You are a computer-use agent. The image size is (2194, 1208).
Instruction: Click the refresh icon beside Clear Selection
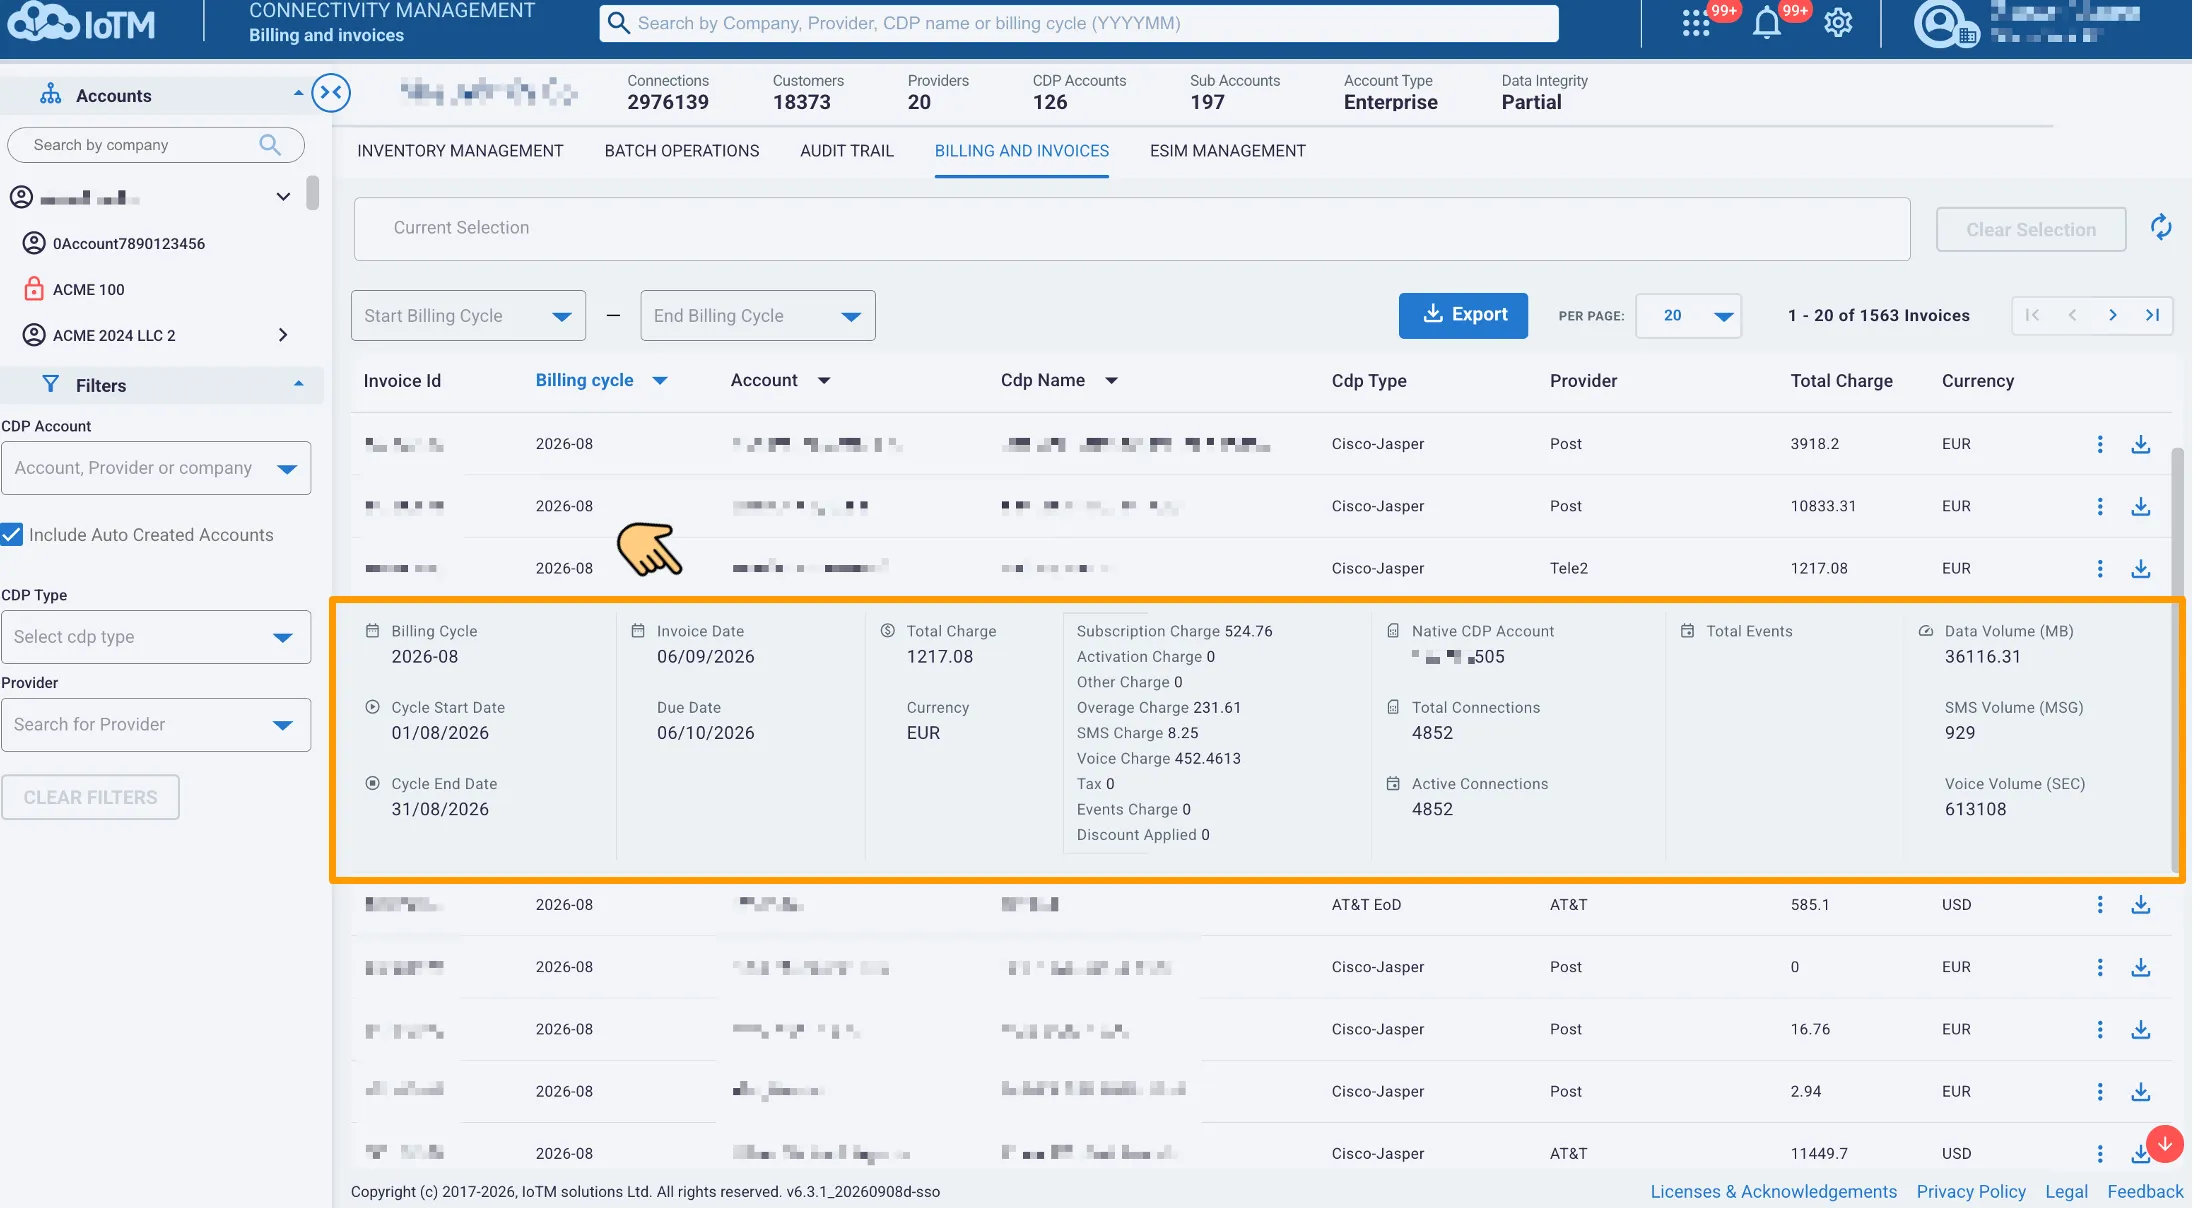[x=2161, y=228]
